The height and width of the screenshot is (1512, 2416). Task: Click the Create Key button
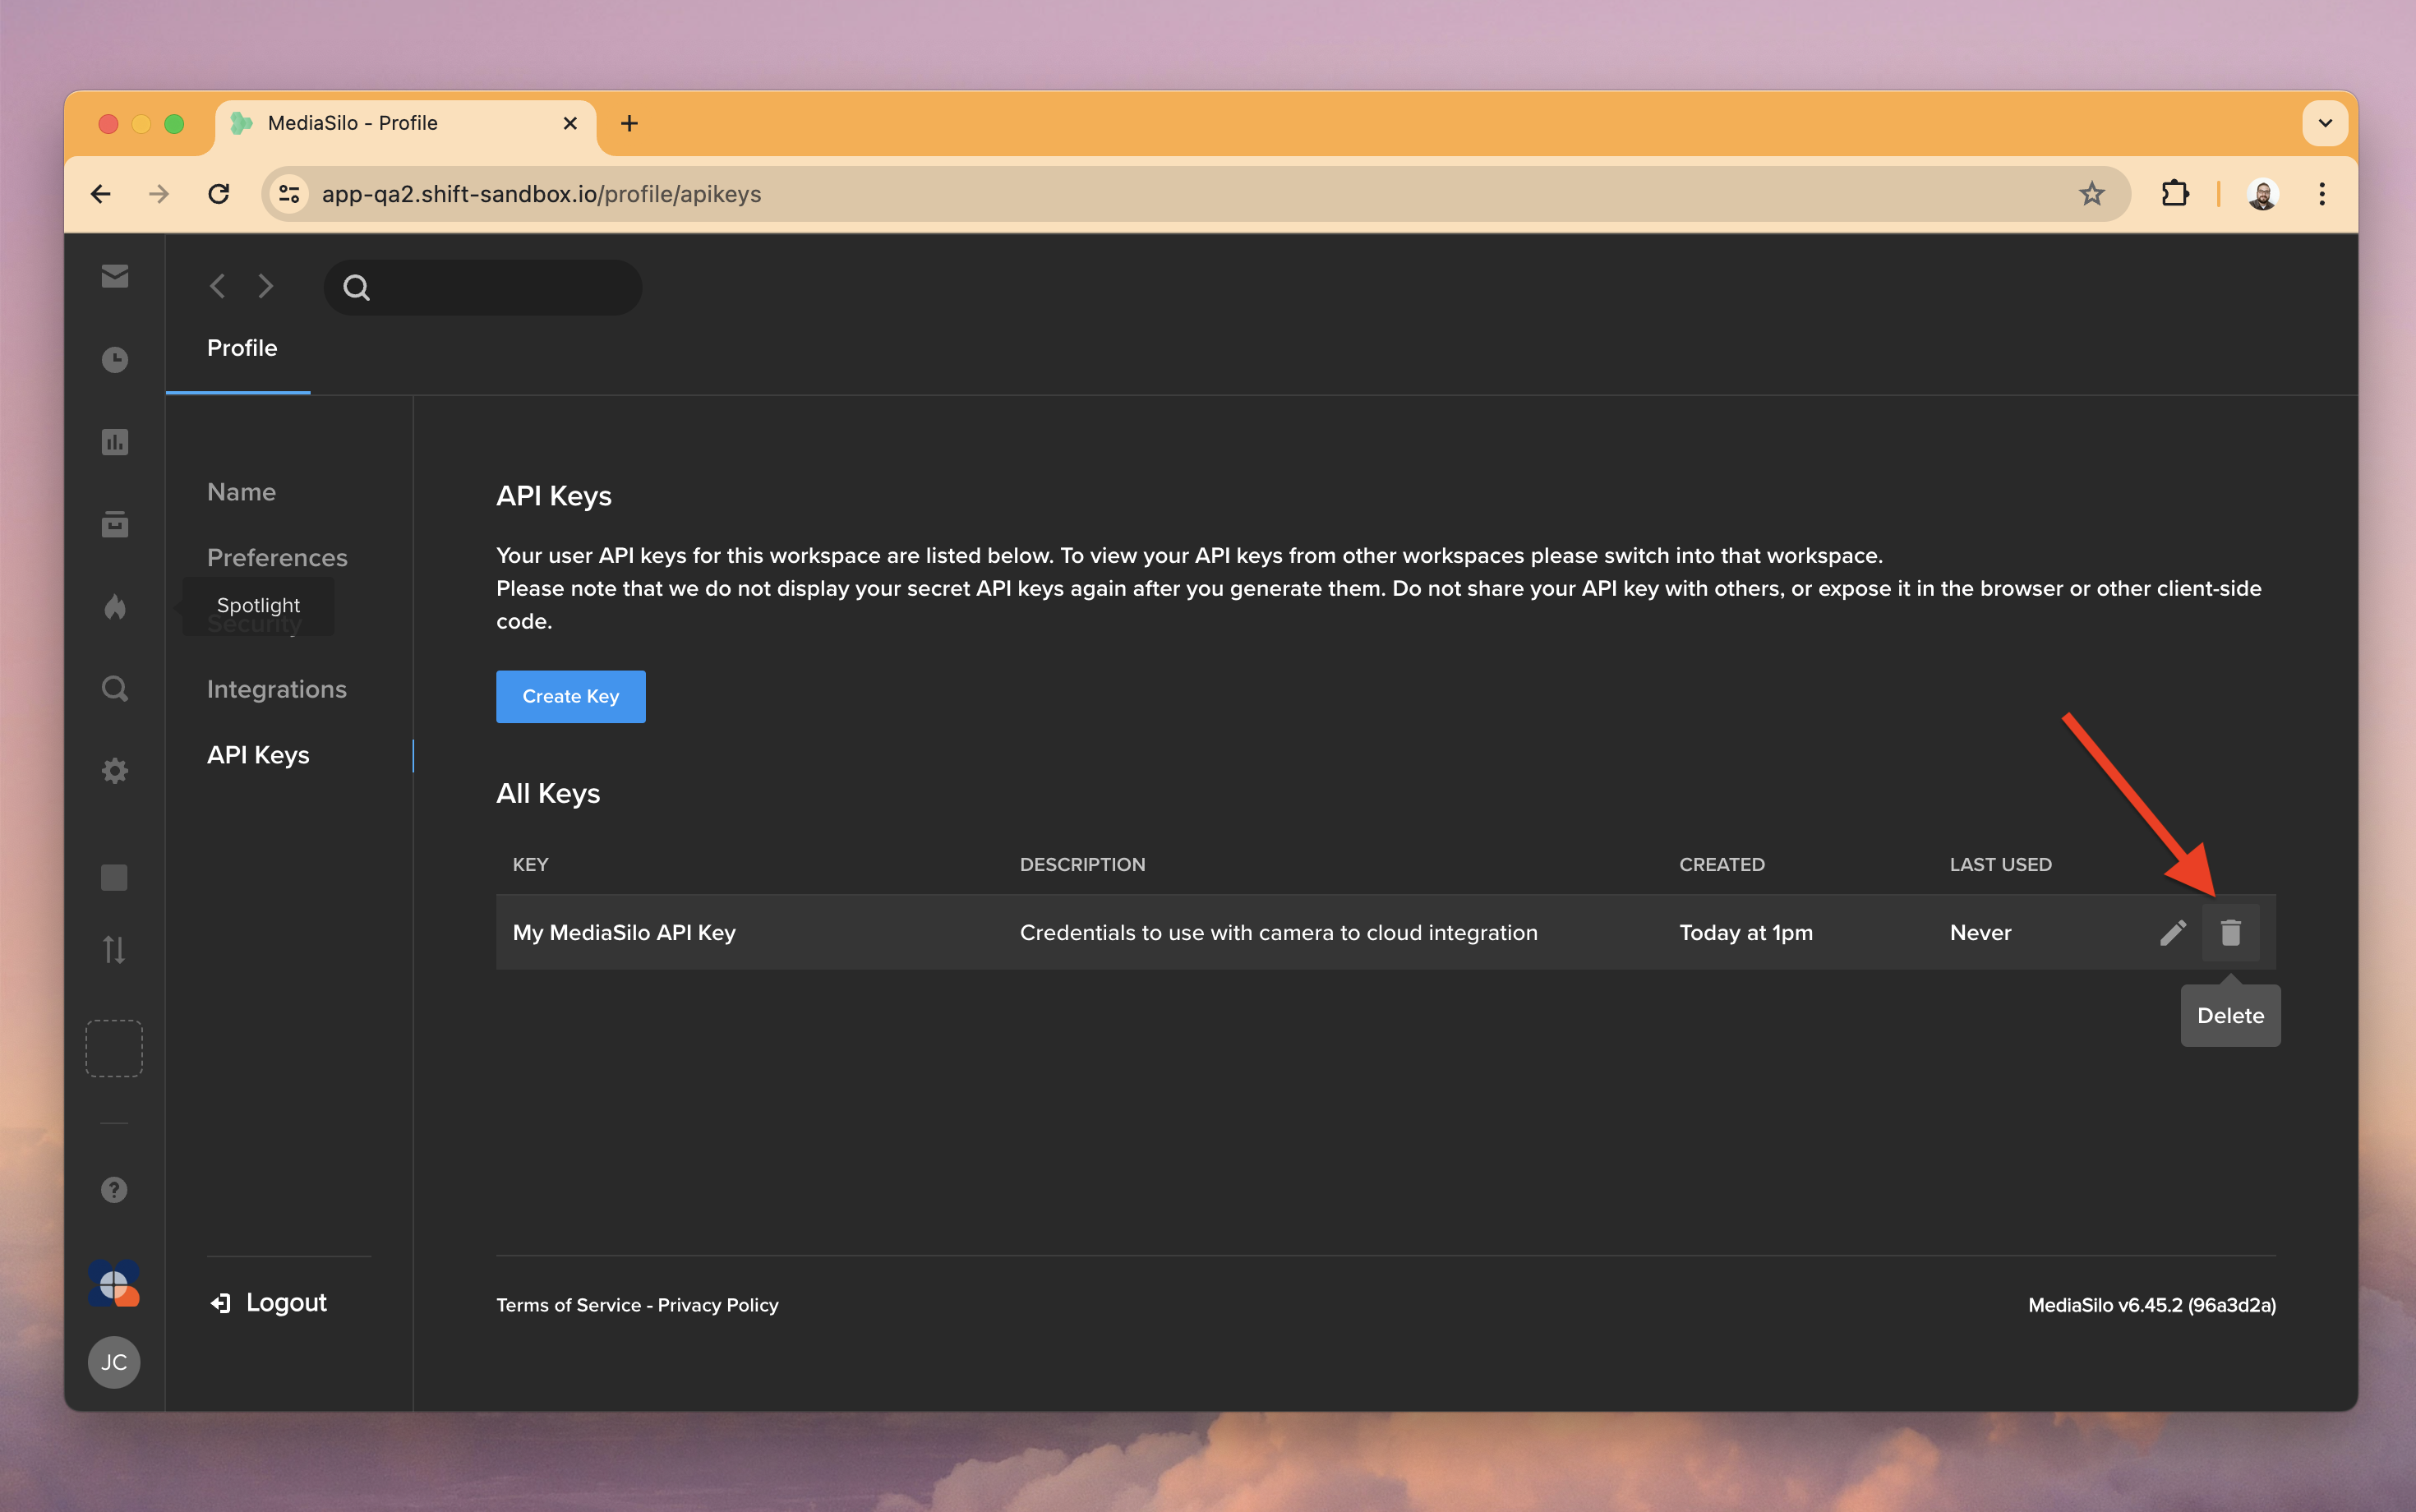[x=571, y=696]
